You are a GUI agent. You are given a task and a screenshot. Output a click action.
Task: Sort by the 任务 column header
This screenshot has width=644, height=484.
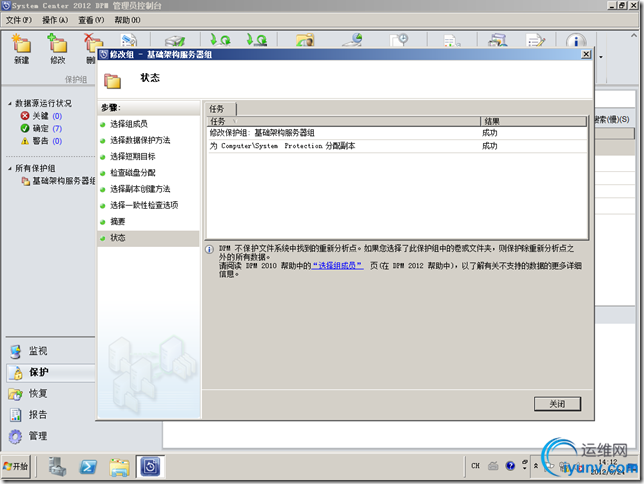coord(344,121)
